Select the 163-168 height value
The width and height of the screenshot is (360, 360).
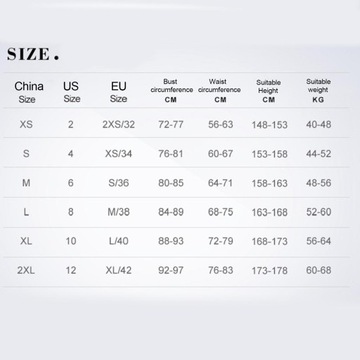click(269, 212)
